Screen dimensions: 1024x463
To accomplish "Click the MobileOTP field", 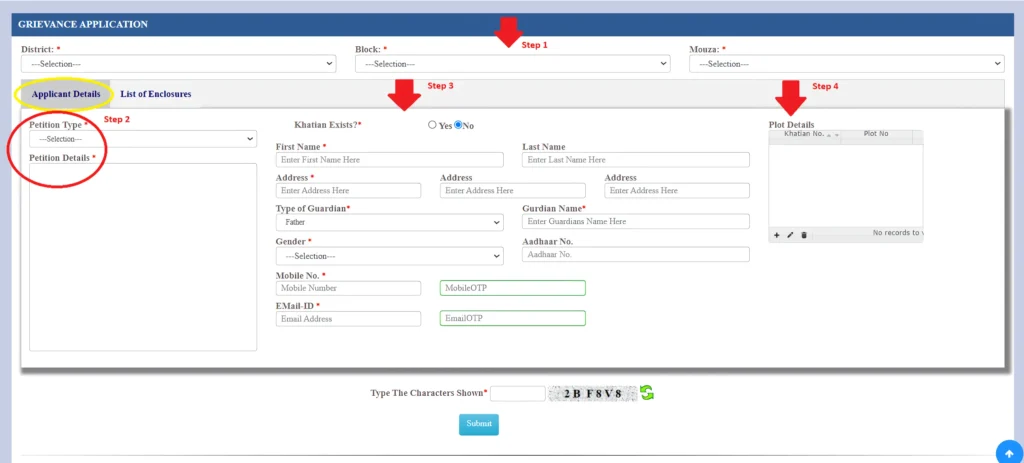I will pos(513,288).
